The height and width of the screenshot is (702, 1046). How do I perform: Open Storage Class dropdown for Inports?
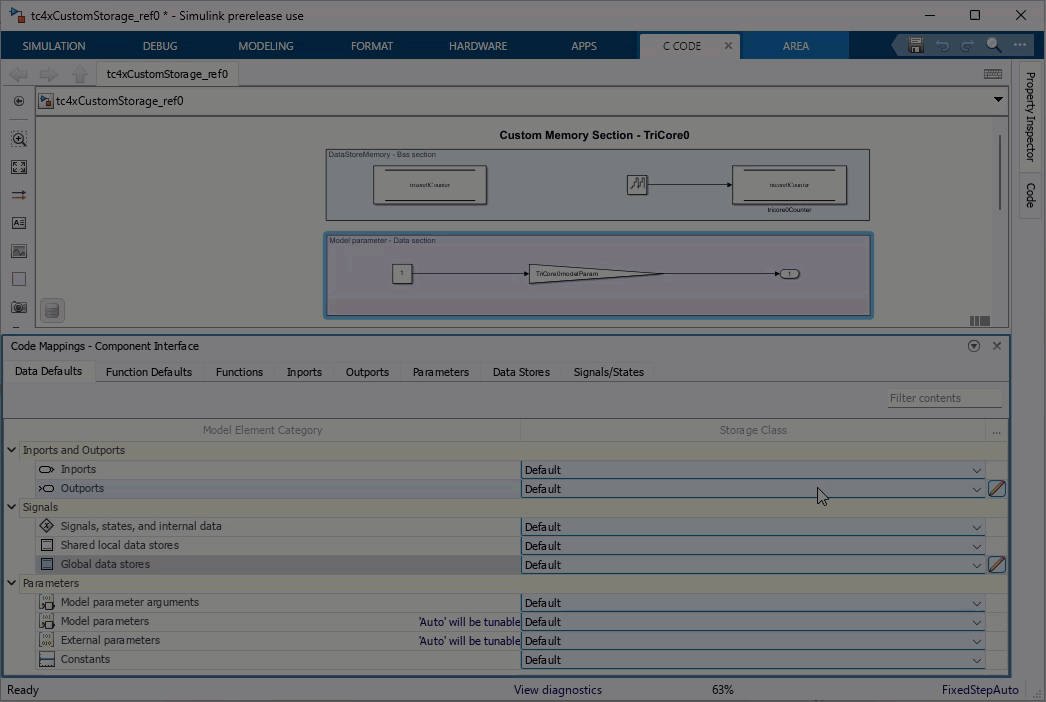pos(976,470)
